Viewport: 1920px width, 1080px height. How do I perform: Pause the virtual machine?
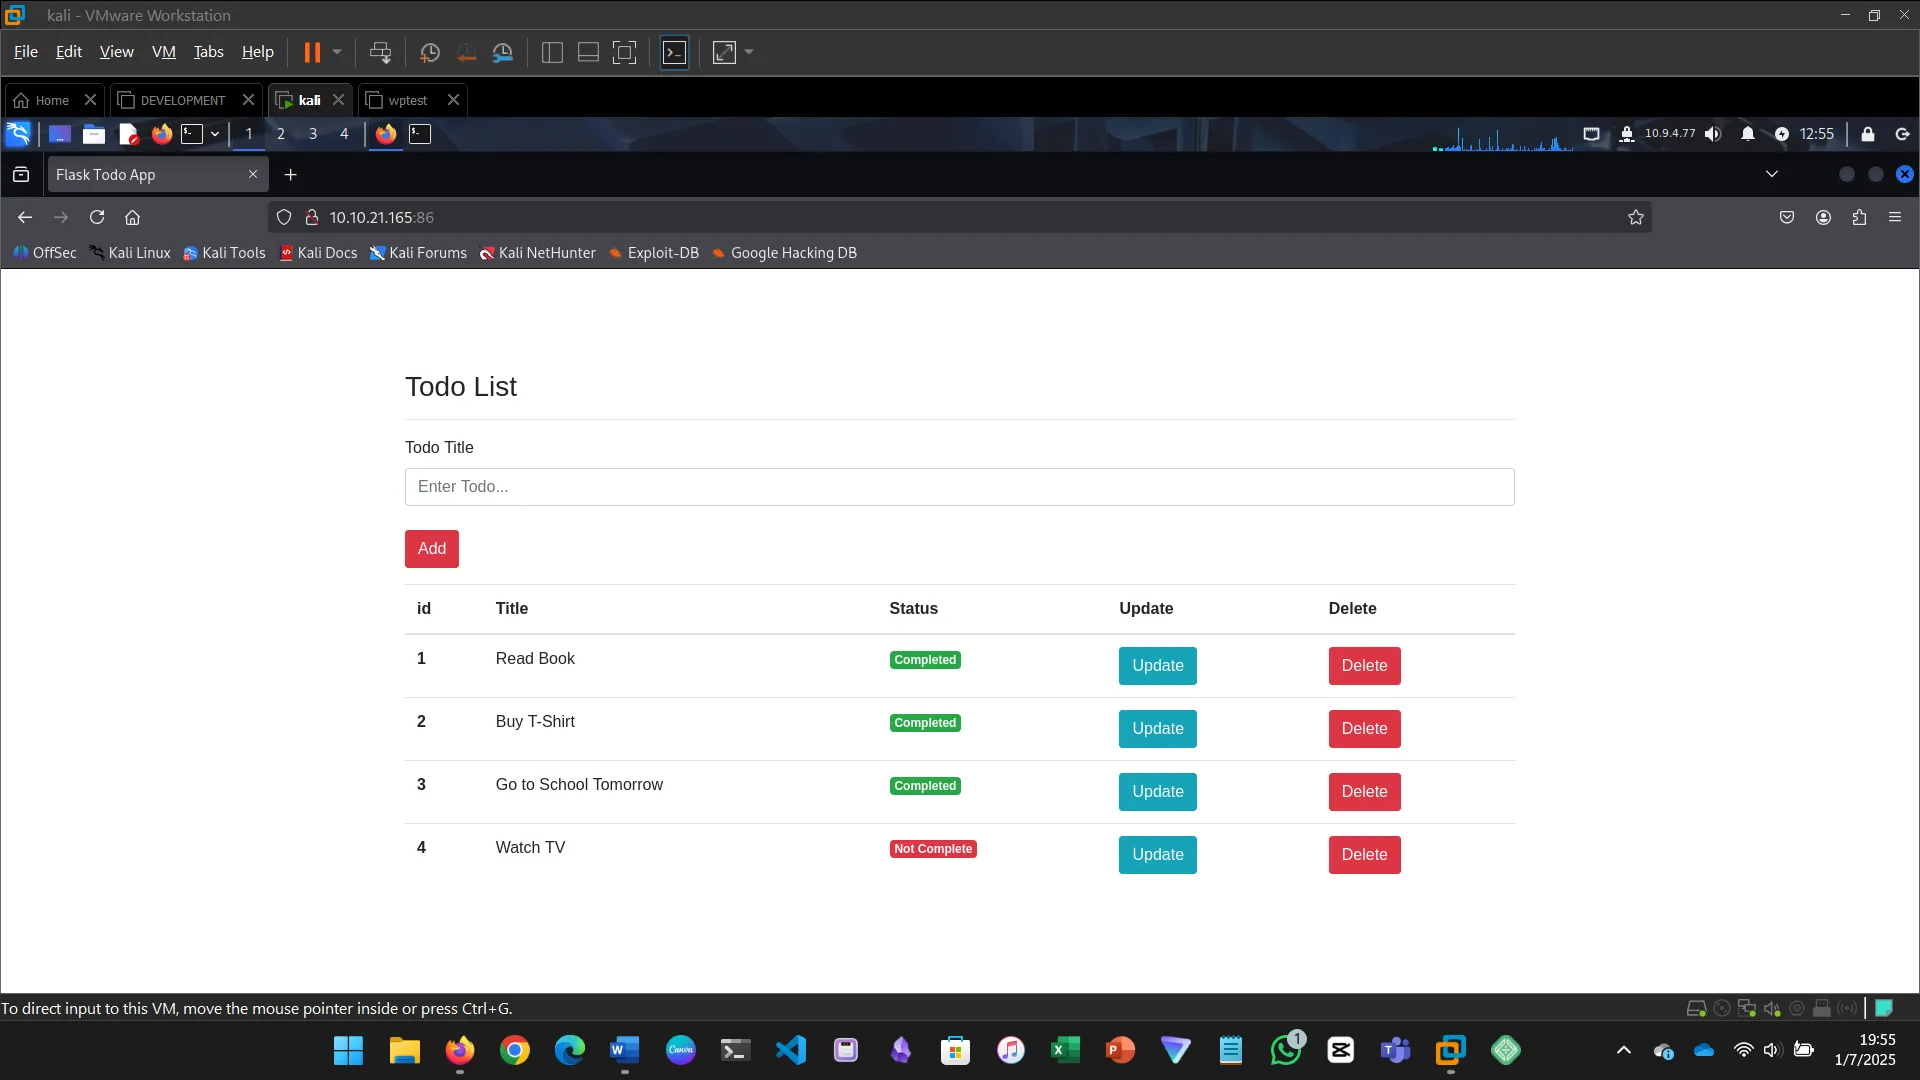pos(312,52)
